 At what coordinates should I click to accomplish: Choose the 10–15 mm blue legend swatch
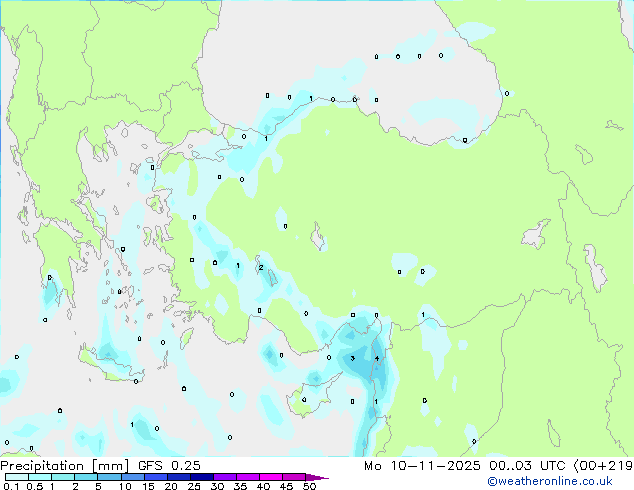point(132,477)
